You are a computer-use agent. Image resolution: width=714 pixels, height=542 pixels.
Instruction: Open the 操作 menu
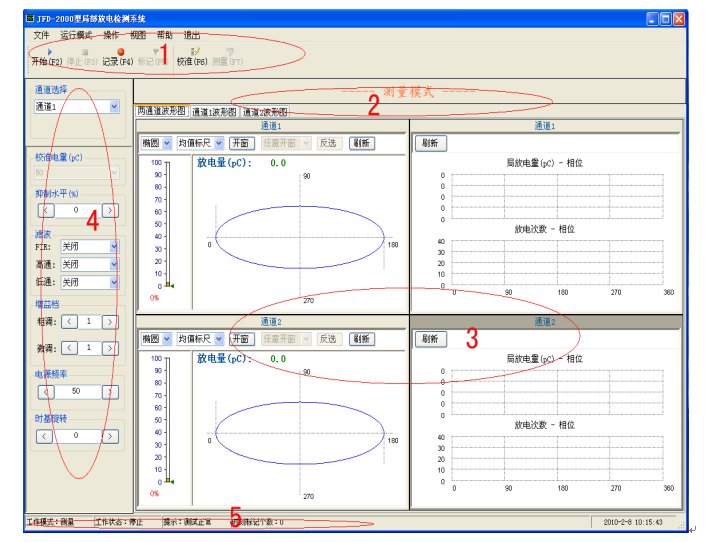[111, 35]
